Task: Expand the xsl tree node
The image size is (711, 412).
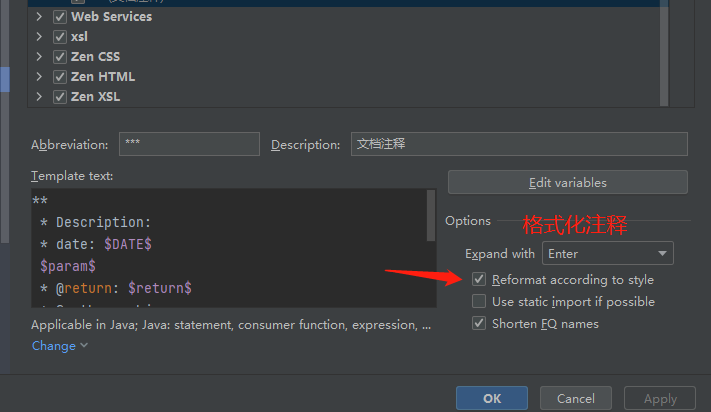Action: (39, 37)
